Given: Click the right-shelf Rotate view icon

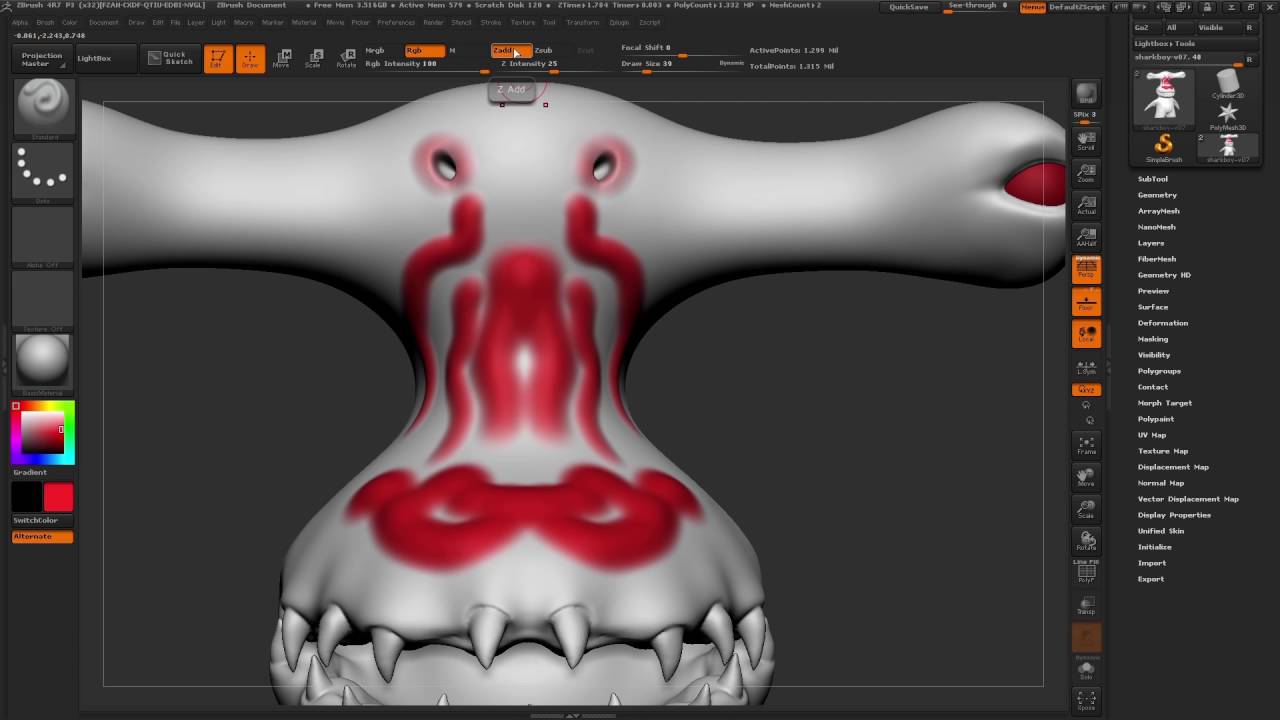Looking at the screenshot, I should point(1086,542).
